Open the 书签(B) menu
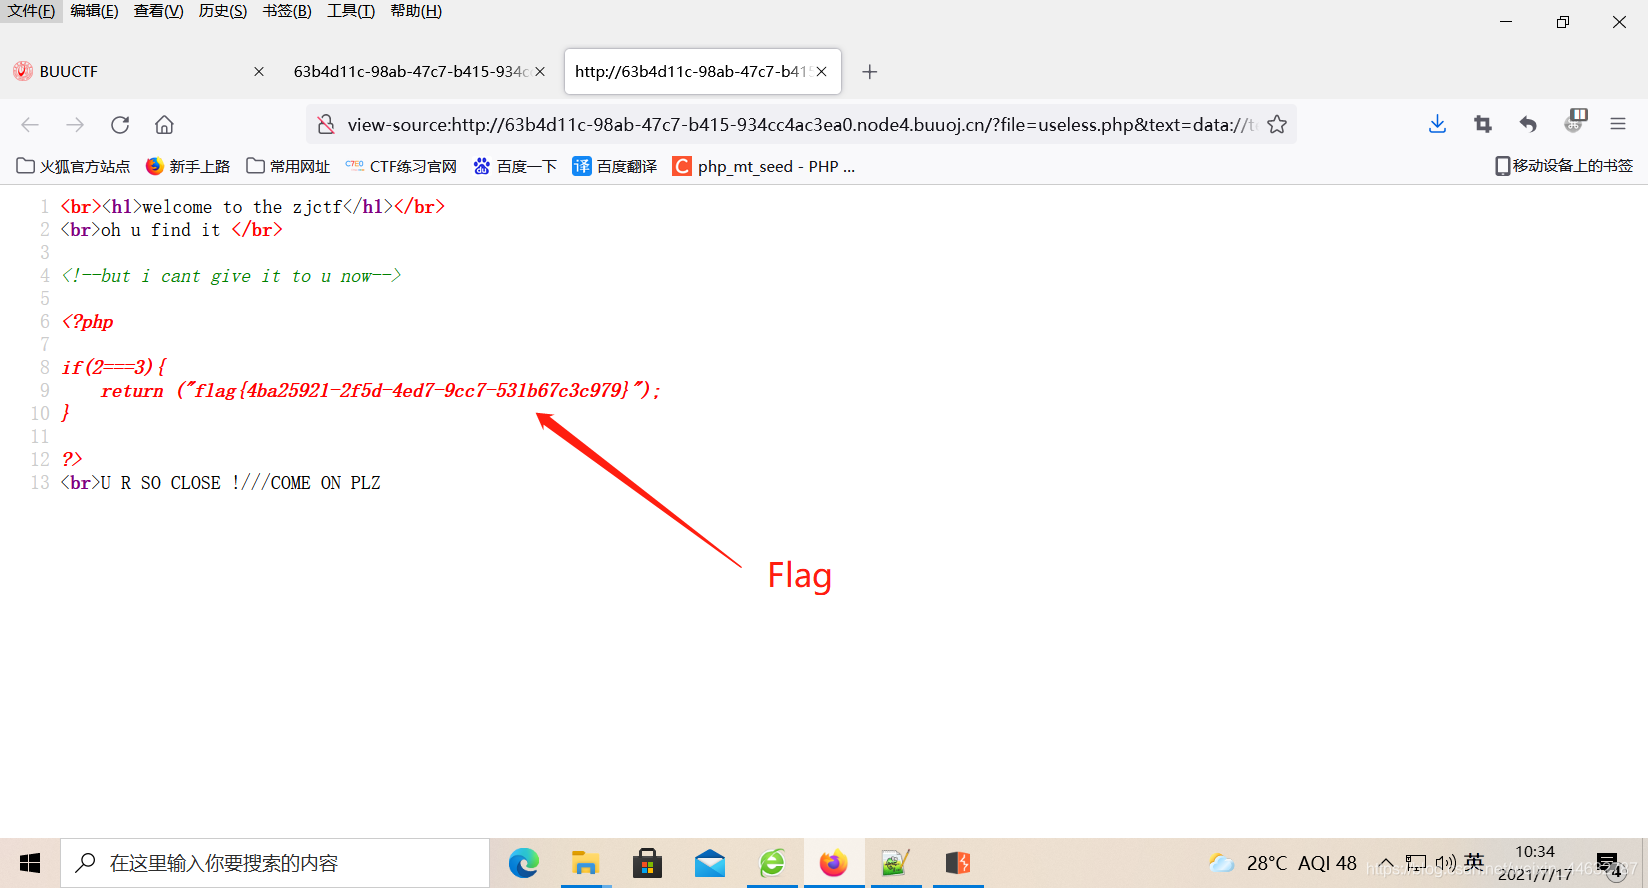The width and height of the screenshot is (1648, 888). [x=287, y=11]
